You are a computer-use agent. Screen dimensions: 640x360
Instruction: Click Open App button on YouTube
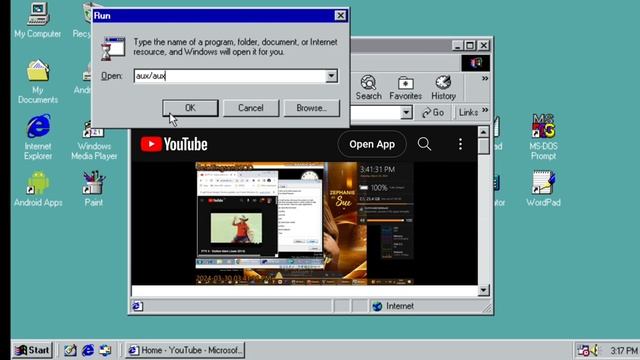pos(372,144)
